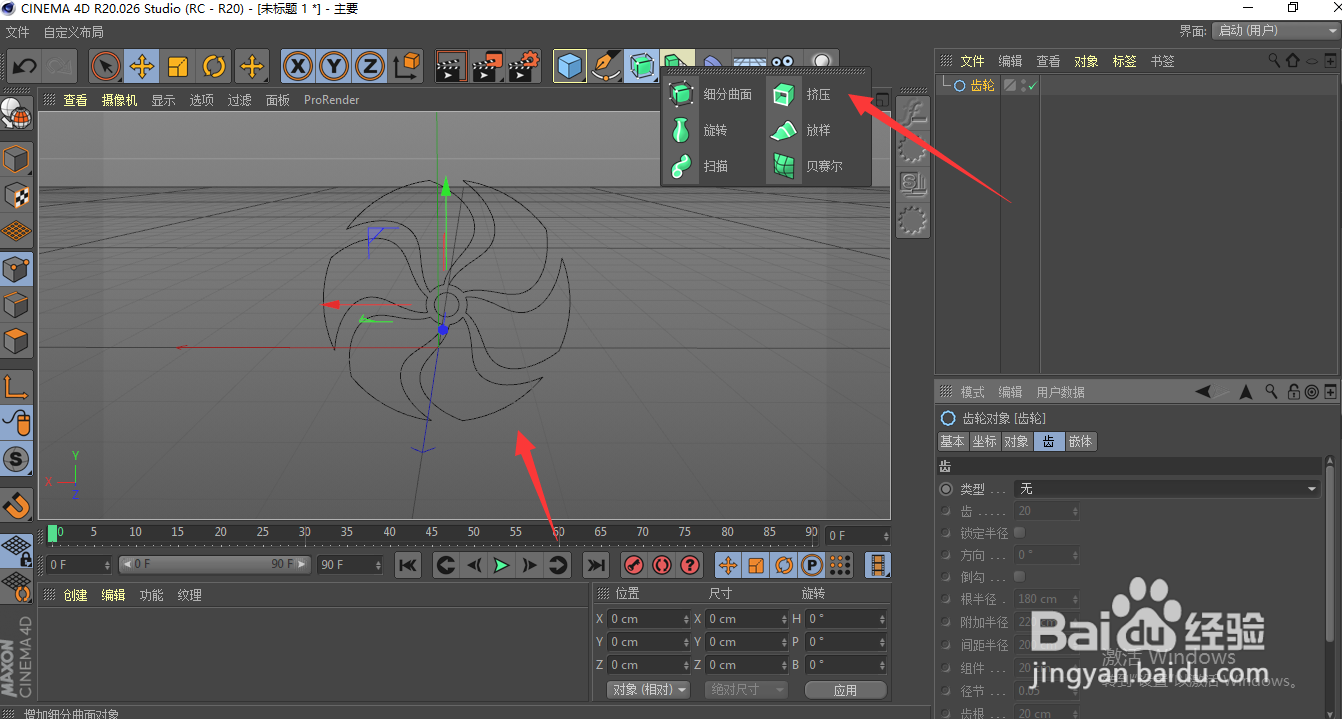Click the record active objects key icon
Viewport: 1342px width, 719px height.
point(633,565)
